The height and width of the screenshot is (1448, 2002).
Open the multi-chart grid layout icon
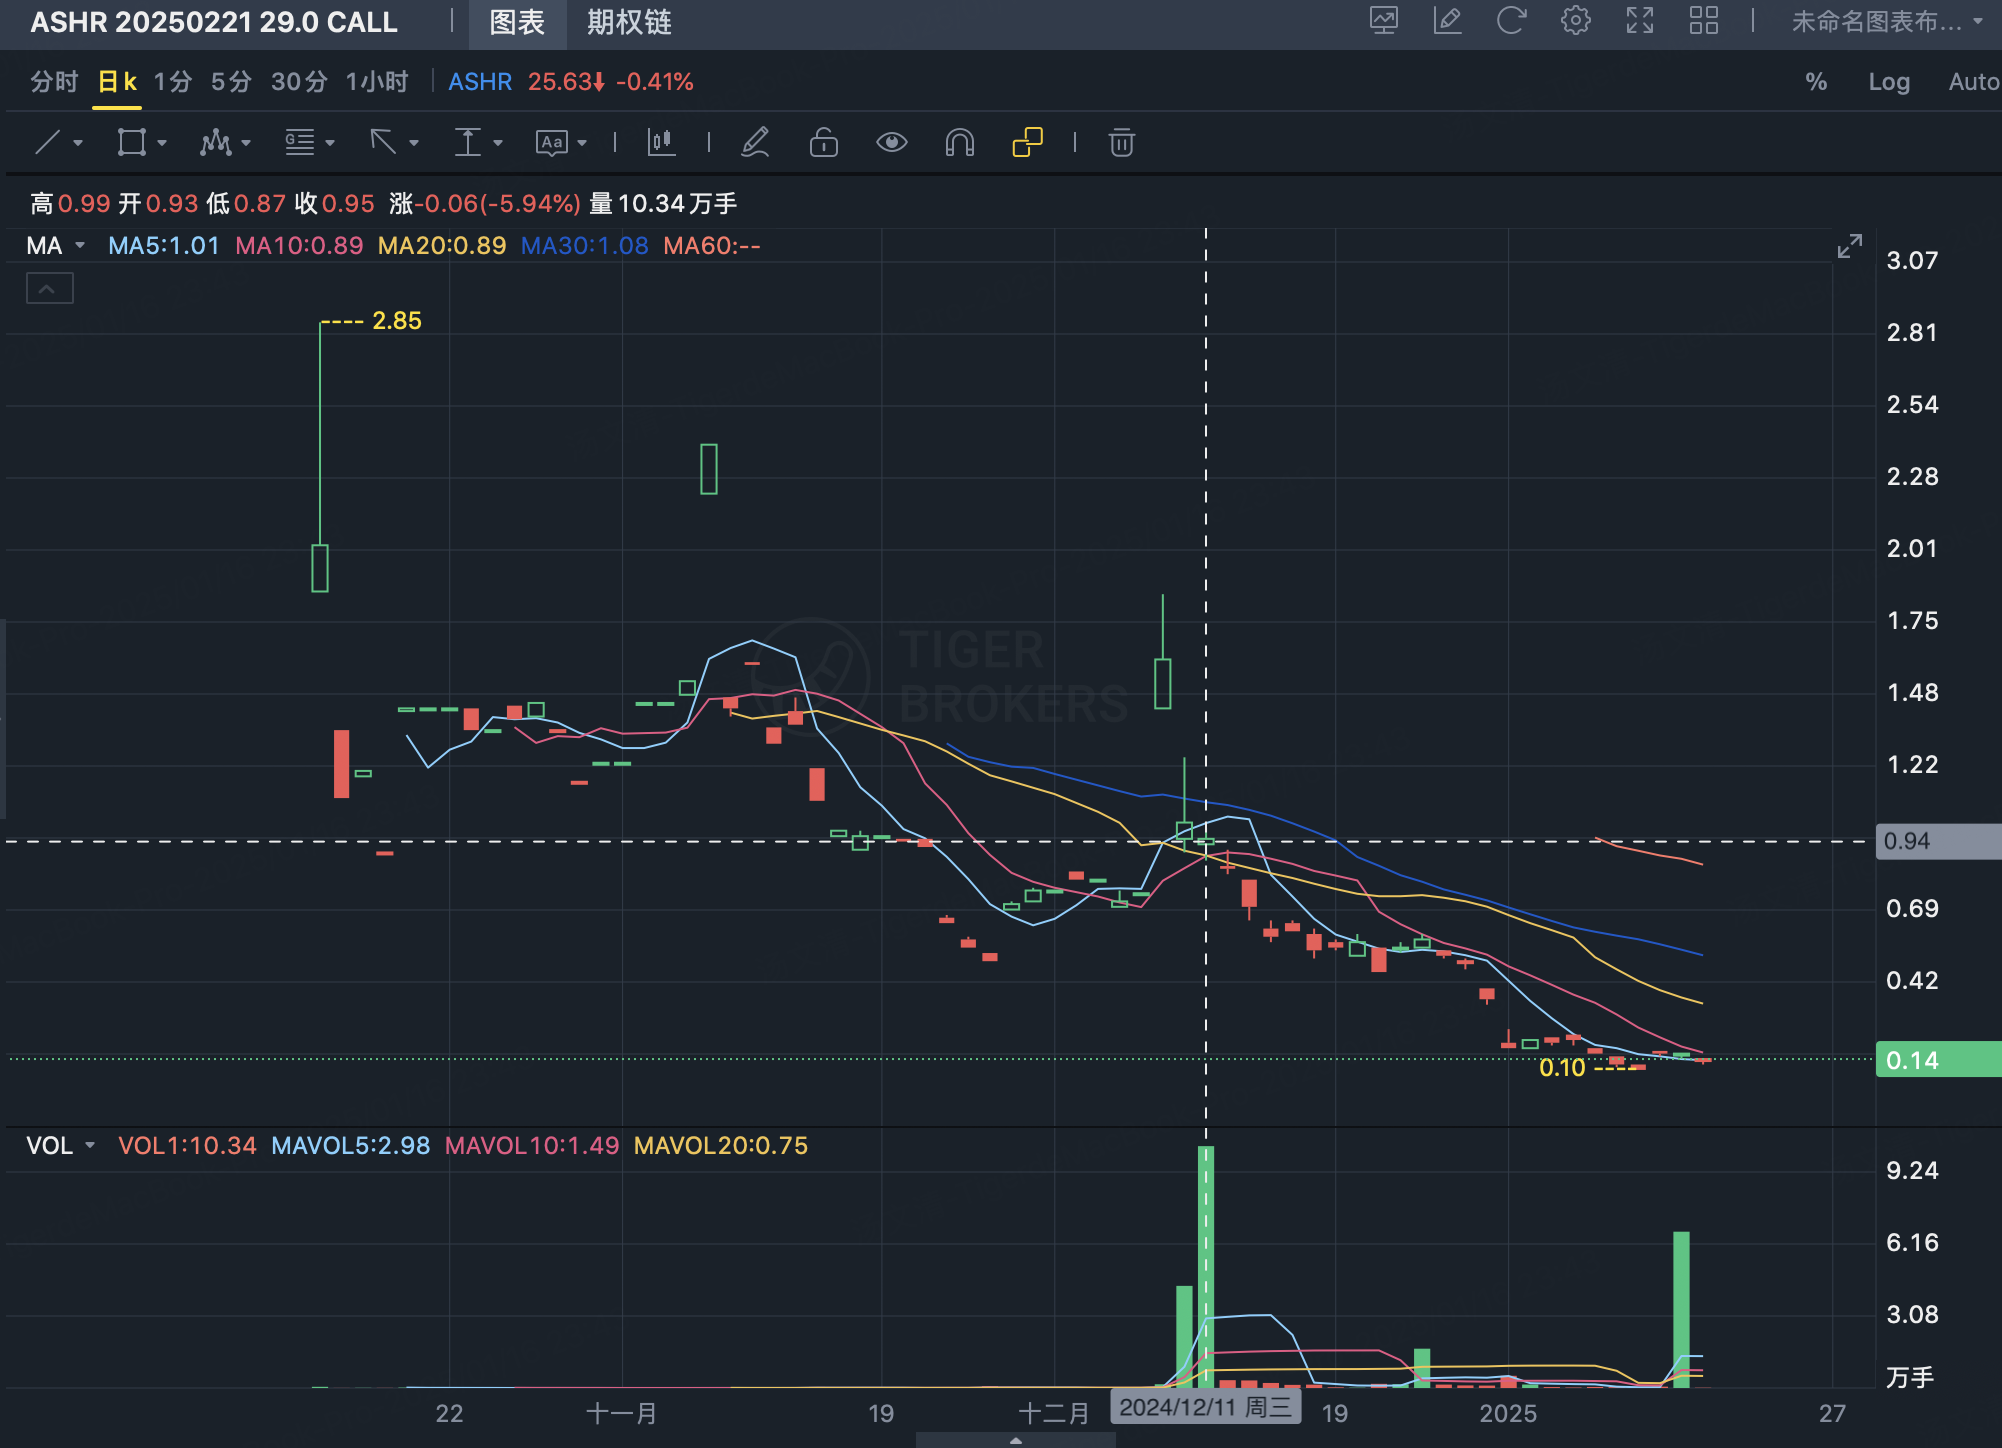coord(1704,21)
